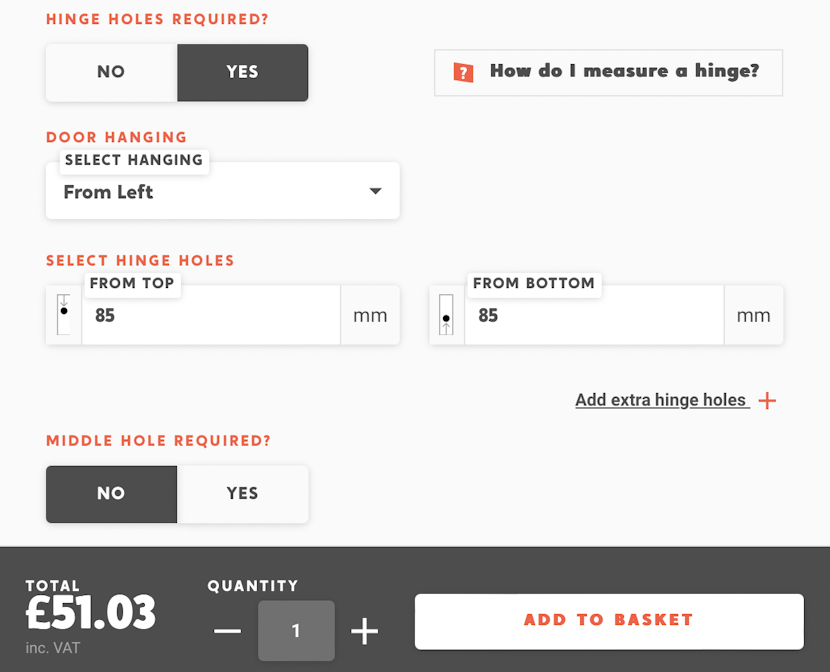Screen dimensions: 830x672
Task: Click the dropdown arrow beside From Left
Action: [x=375, y=191]
